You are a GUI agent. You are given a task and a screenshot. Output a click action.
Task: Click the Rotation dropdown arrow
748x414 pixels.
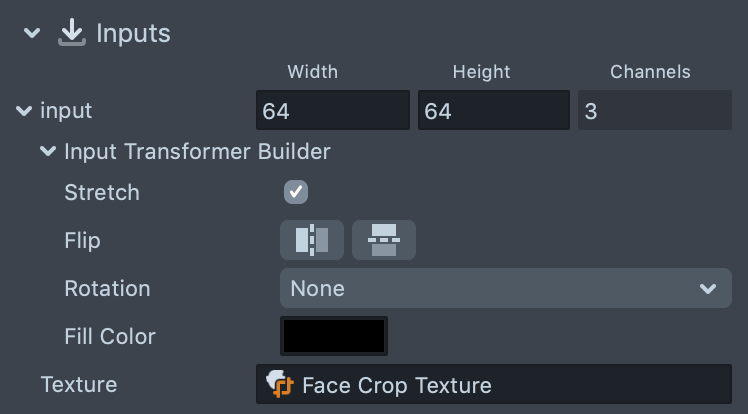coord(708,289)
